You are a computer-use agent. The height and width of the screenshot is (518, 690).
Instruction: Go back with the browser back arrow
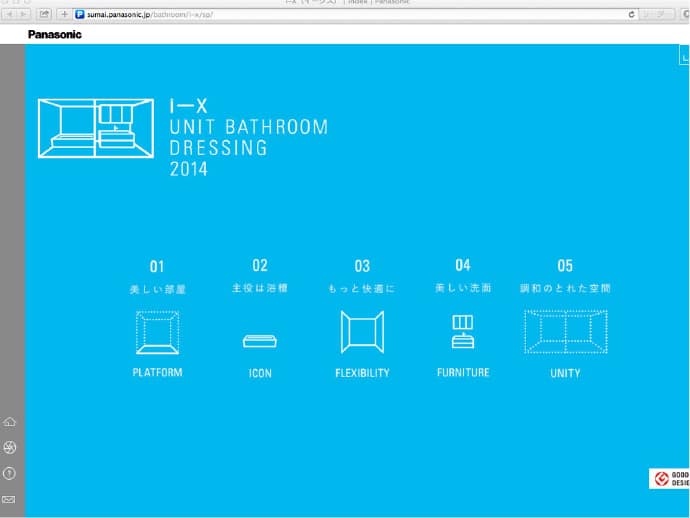pyautogui.click(x=10, y=15)
